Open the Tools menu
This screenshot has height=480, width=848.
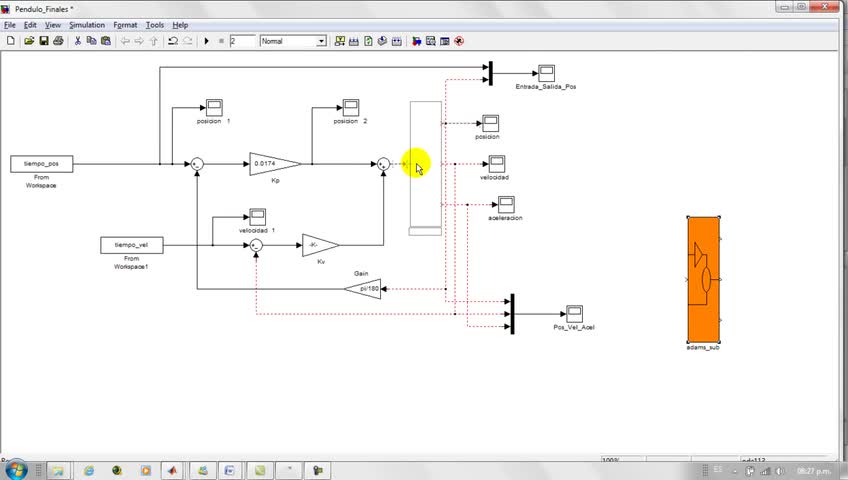point(155,25)
